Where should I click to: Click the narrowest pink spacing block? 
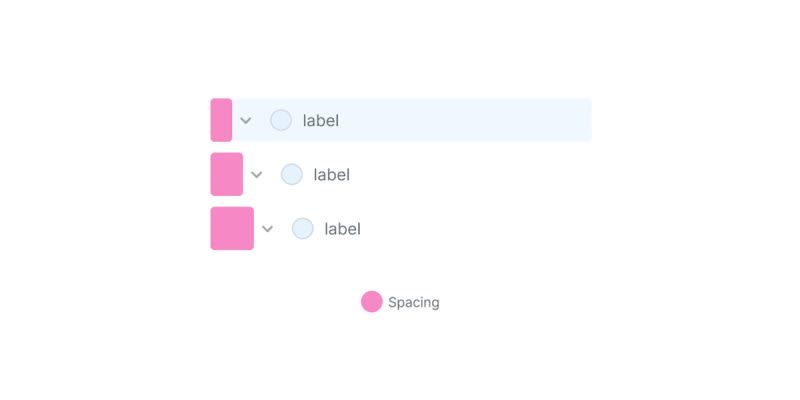pyautogui.click(x=221, y=120)
